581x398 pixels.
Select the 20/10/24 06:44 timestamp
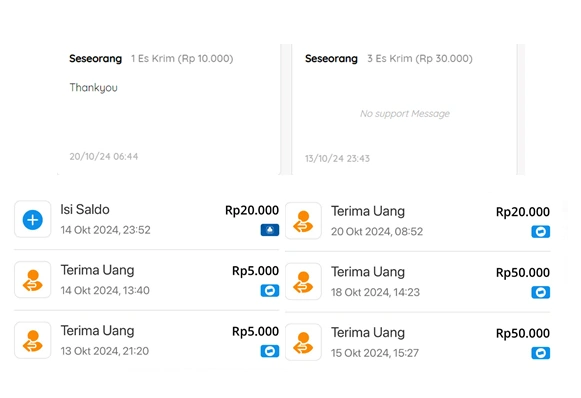tap(104, 156)
